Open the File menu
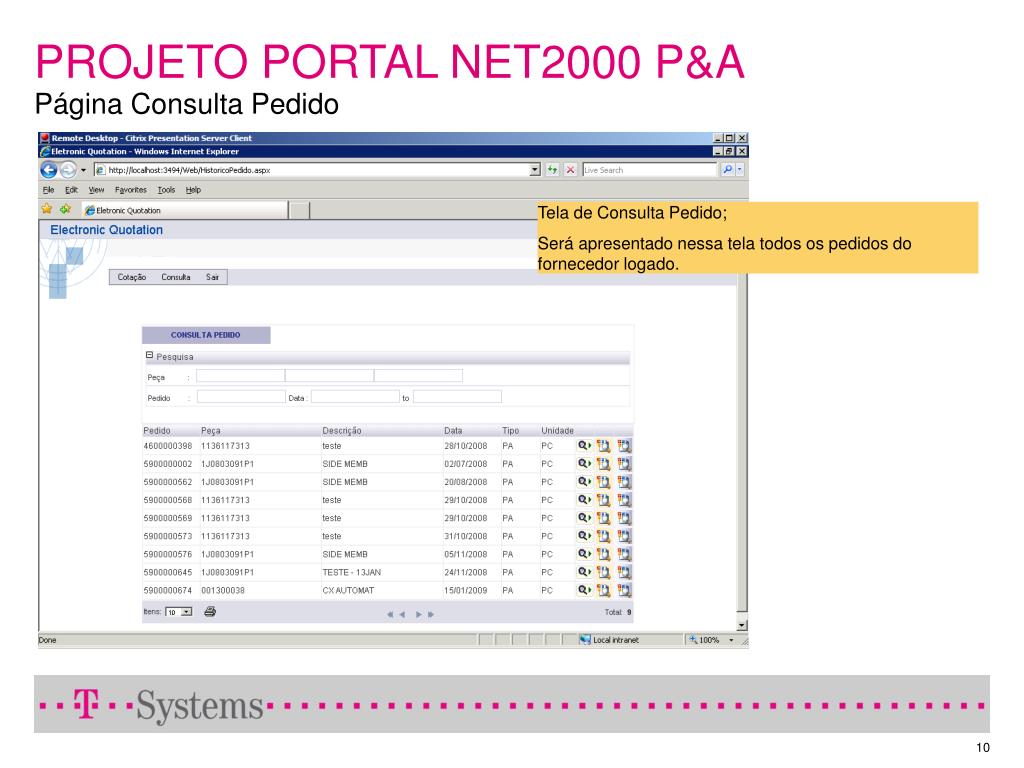Image resolution: width=1024 pixels, height=768 pixels. [x=49, y=190]
